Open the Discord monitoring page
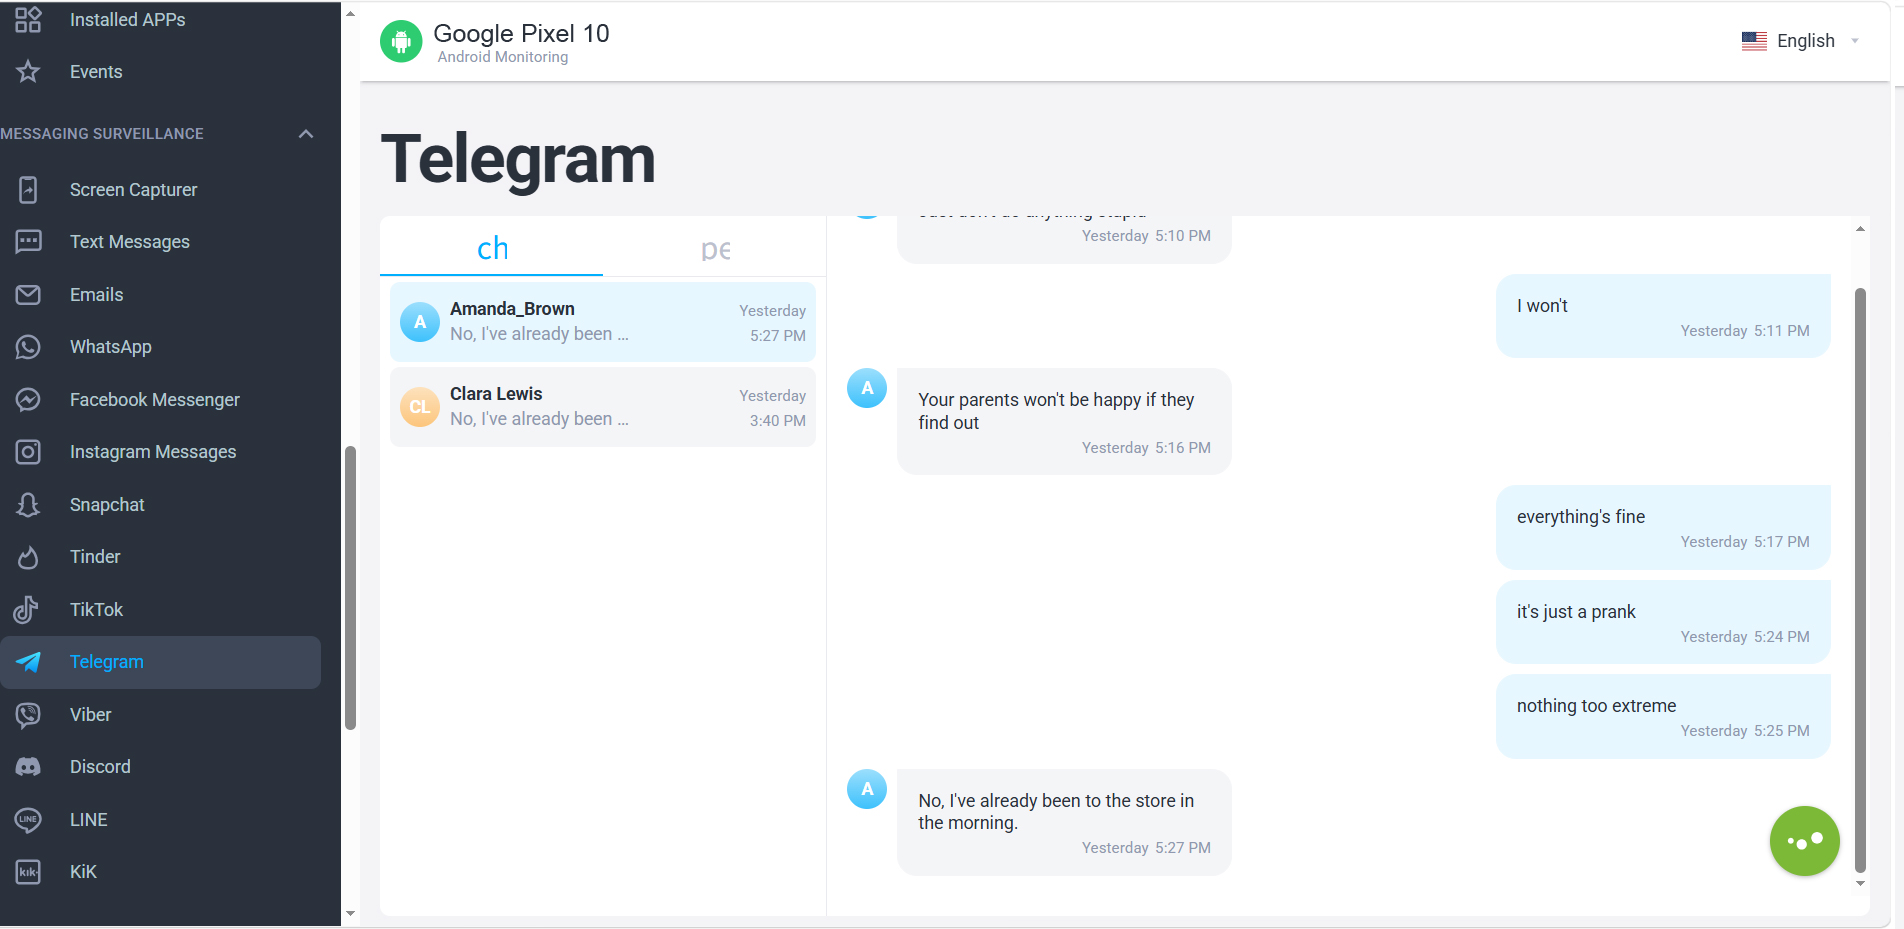 click(160, 767)
